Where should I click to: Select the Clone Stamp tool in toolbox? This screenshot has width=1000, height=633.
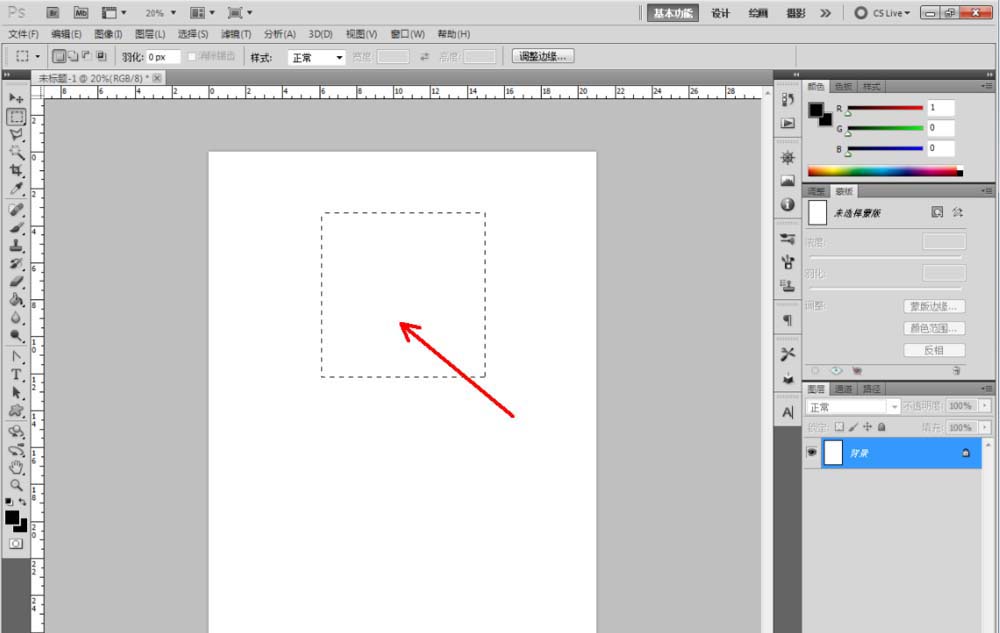[16, 246]
